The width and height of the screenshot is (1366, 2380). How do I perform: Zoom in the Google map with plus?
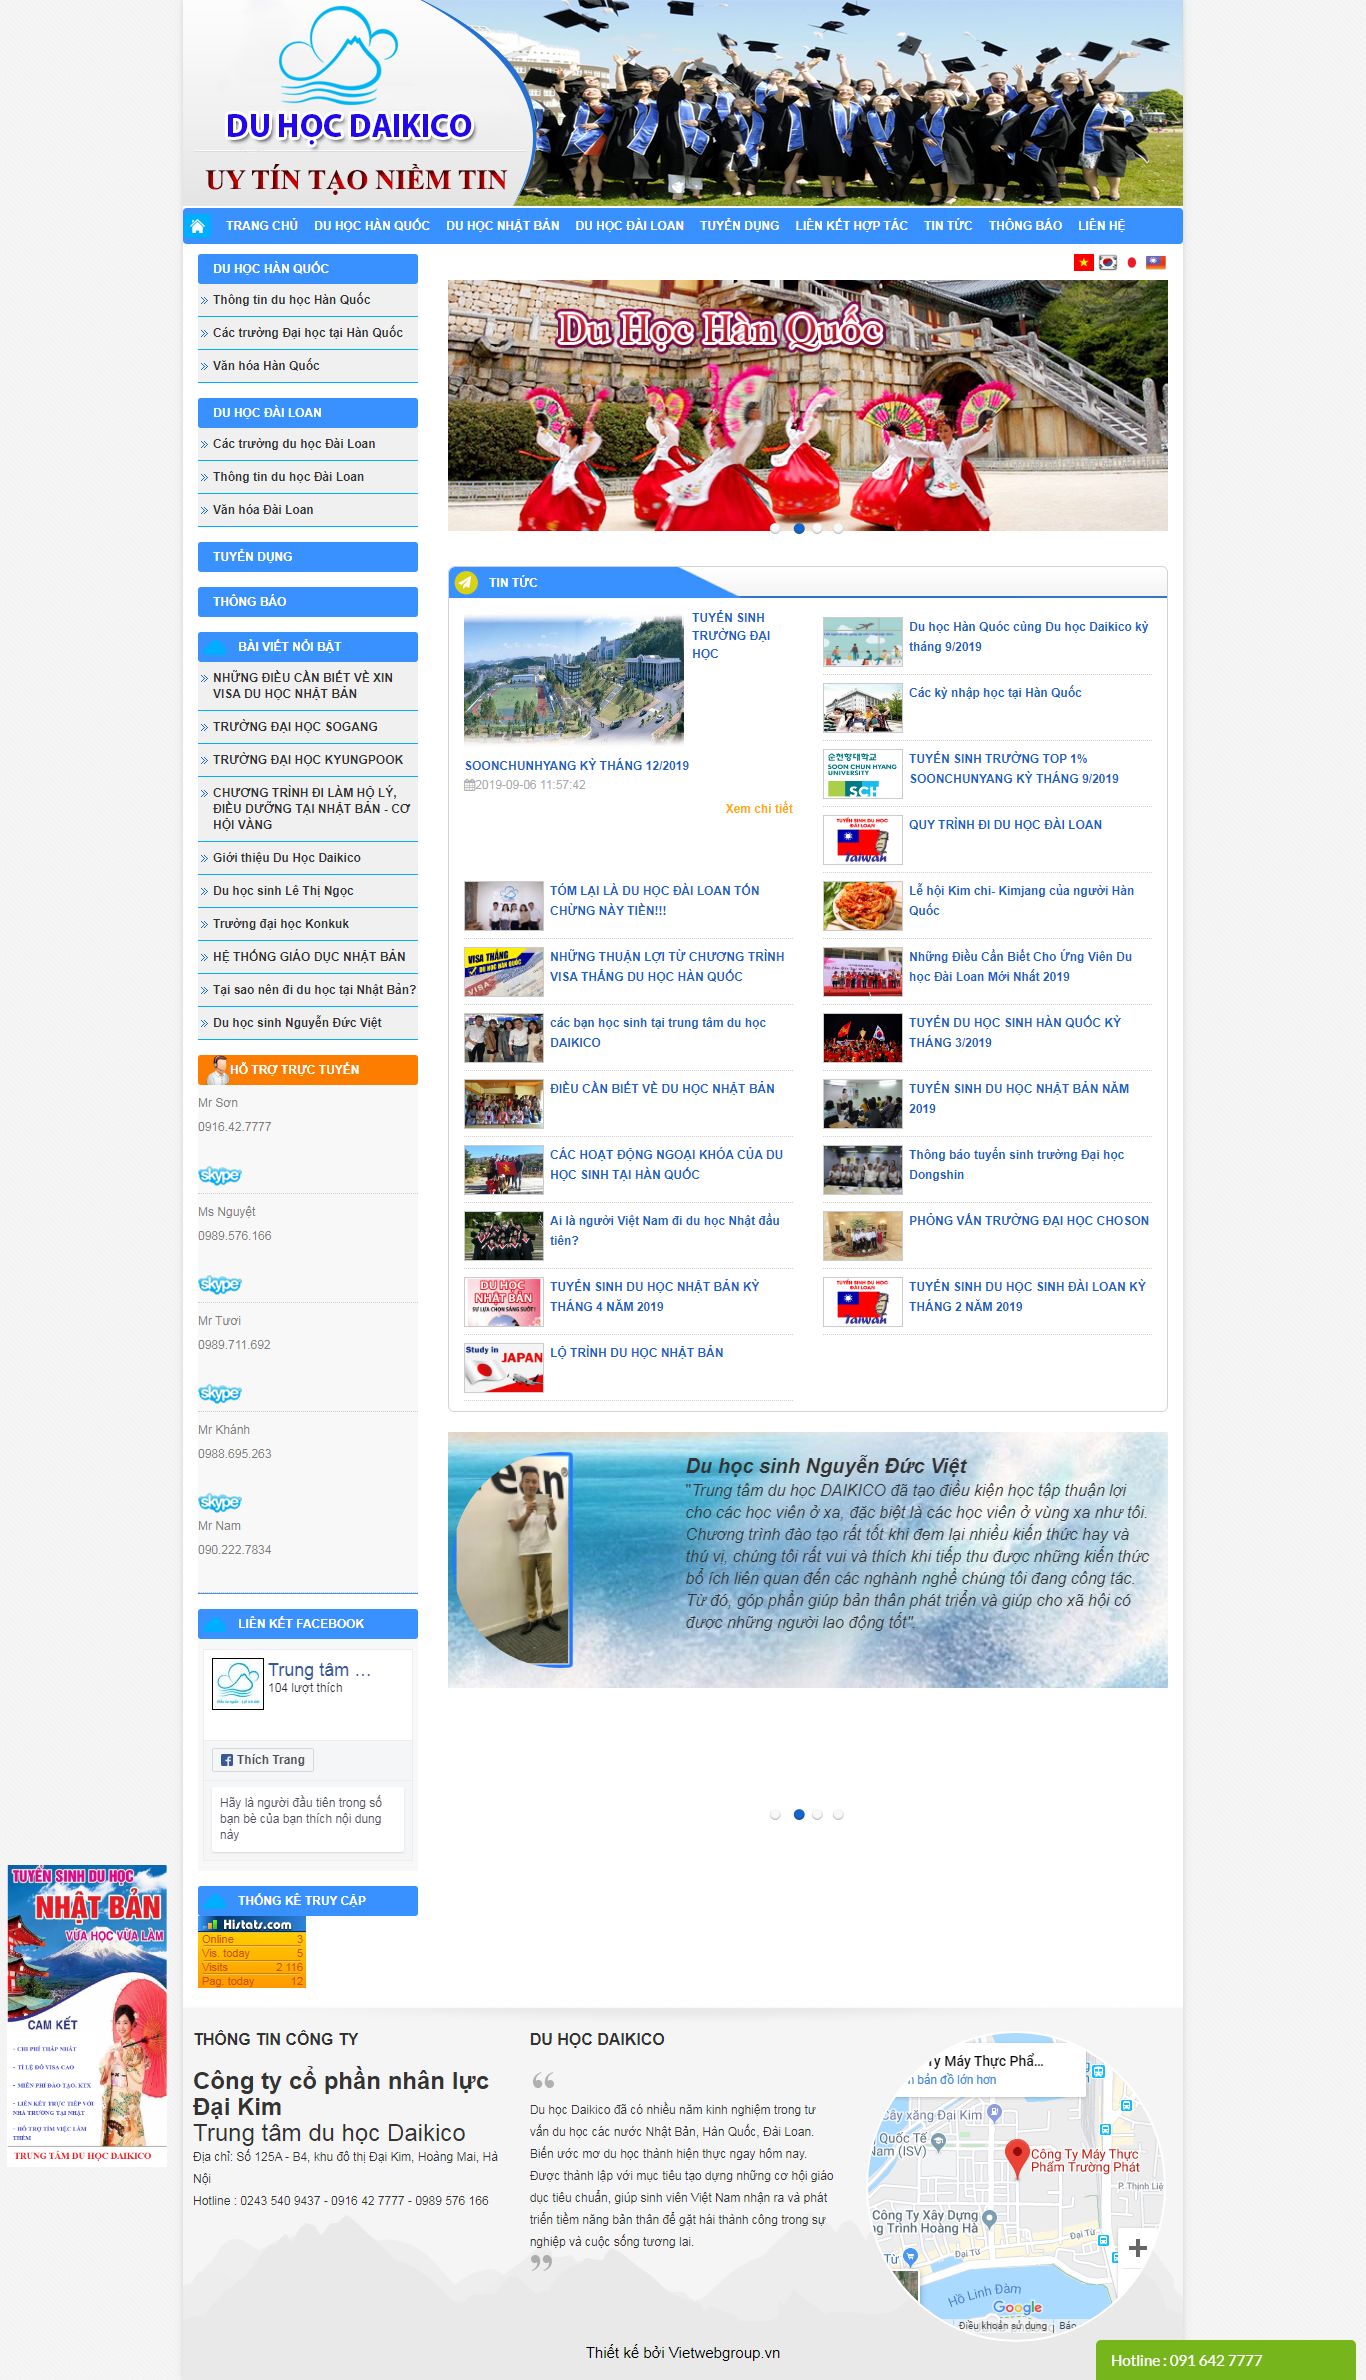[x=1137, y=2249]
